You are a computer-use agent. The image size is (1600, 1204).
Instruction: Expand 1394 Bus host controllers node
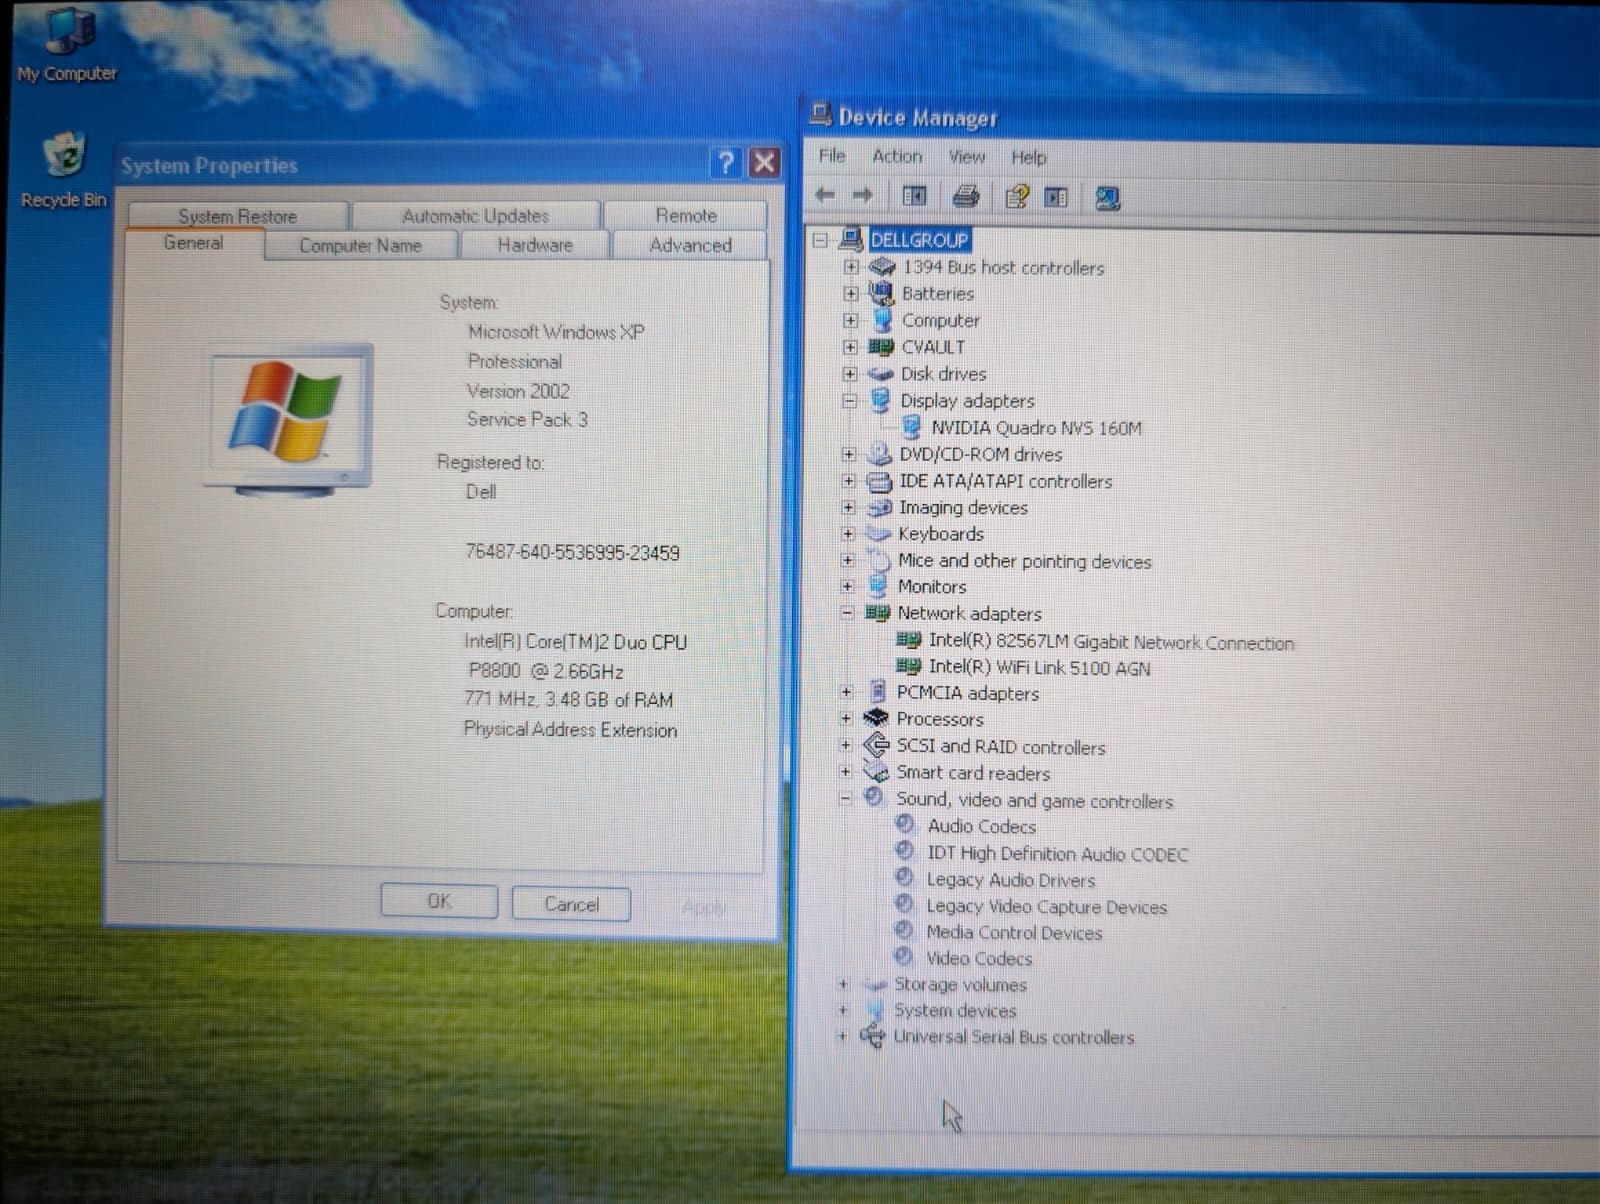click(x=850, y=267)
